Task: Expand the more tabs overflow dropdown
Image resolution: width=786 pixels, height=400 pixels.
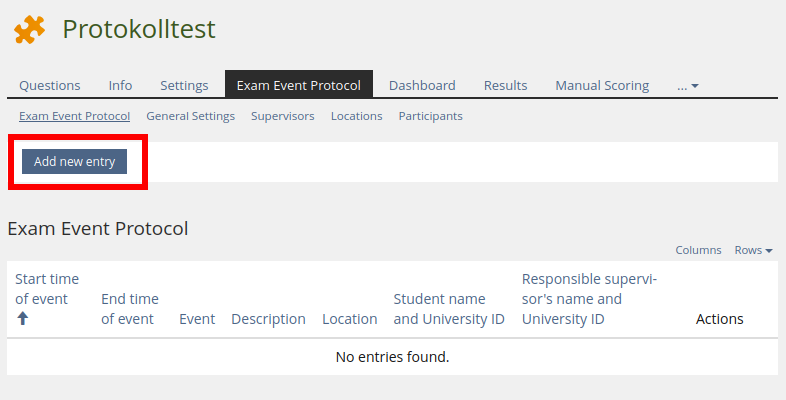Action: pyautogui.click(x=687, y=86)
